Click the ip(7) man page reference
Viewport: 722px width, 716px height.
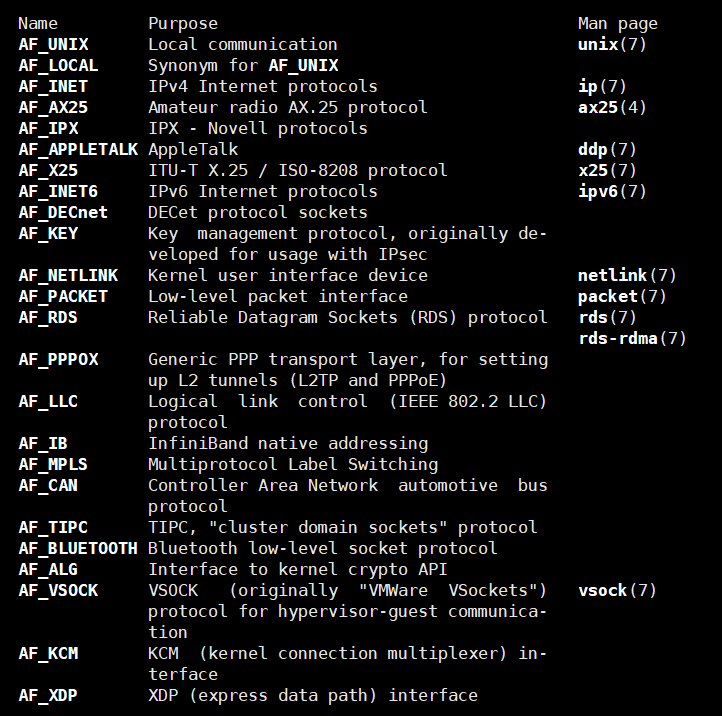(x=602, y=87)
